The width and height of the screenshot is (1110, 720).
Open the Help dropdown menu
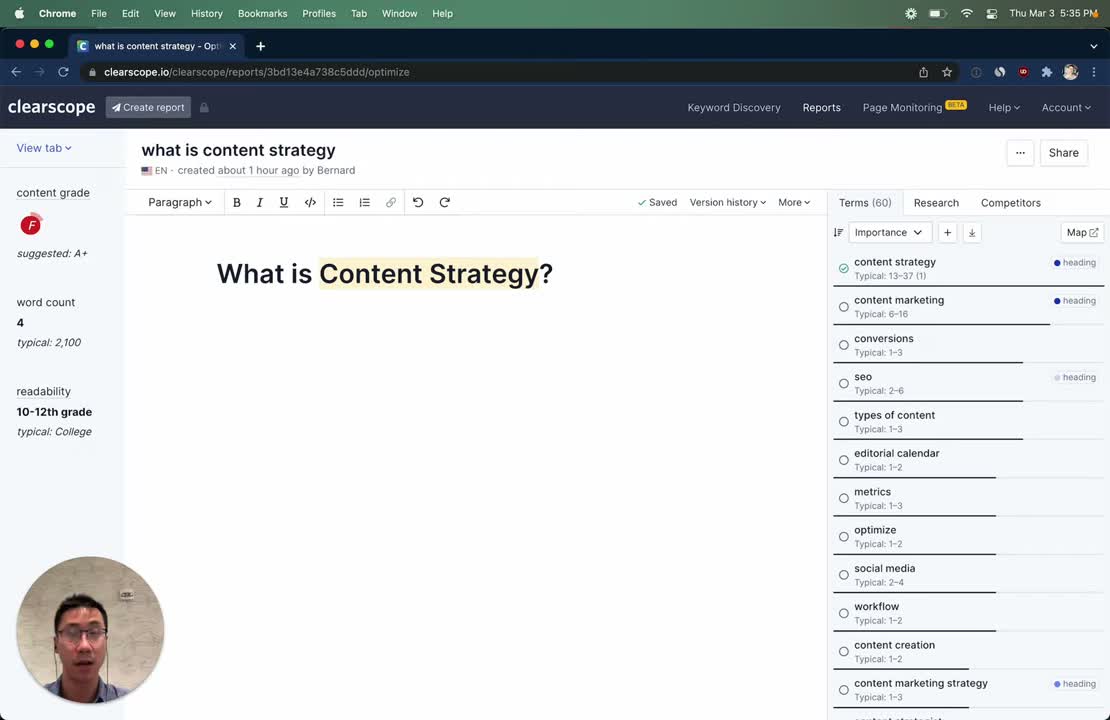[1004, 108]
